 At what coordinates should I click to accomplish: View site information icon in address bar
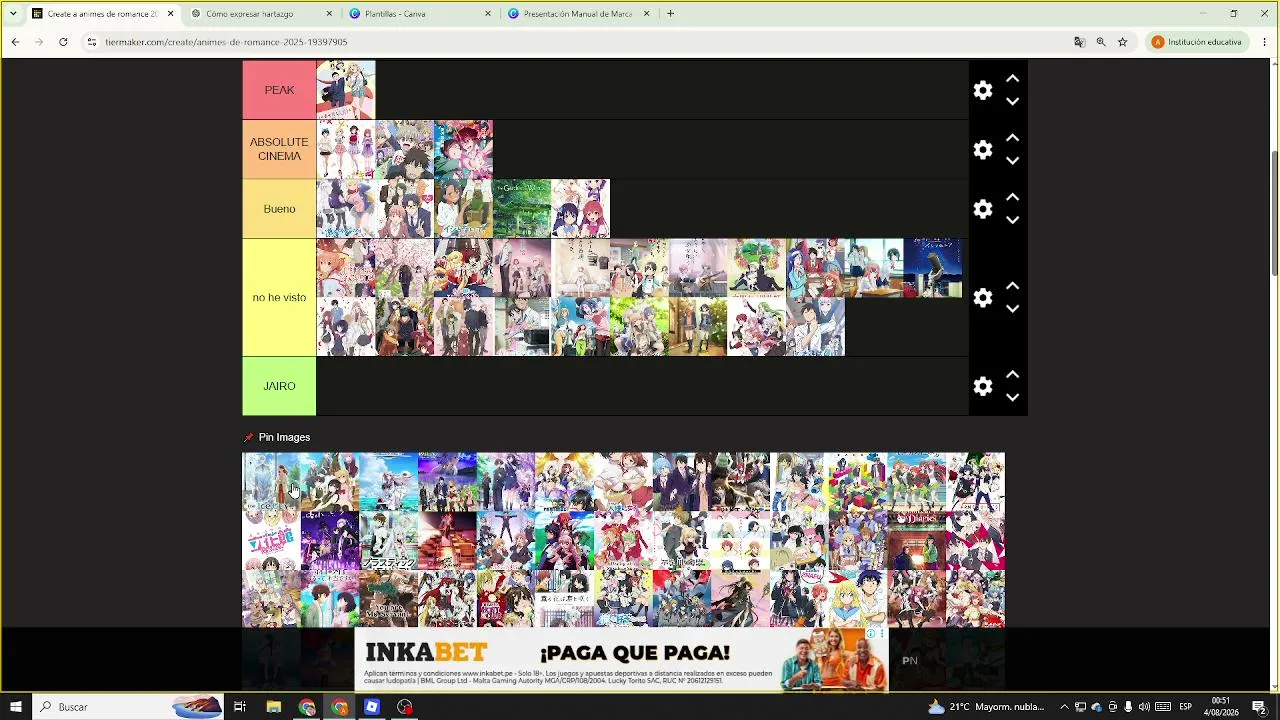pyautogui.click(x=91, y=42)
